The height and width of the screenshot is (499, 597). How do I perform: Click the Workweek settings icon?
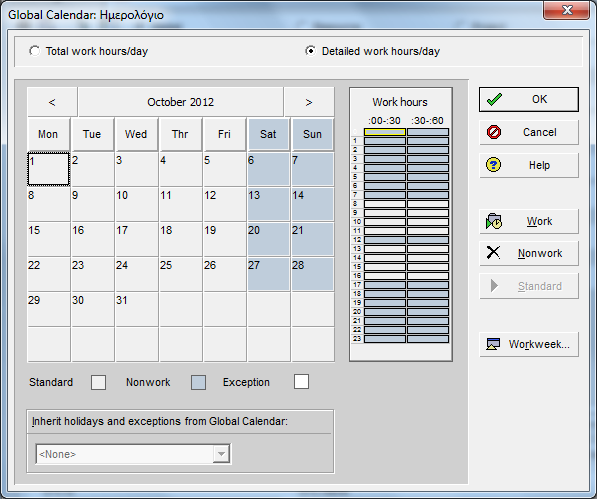(493, 344)
